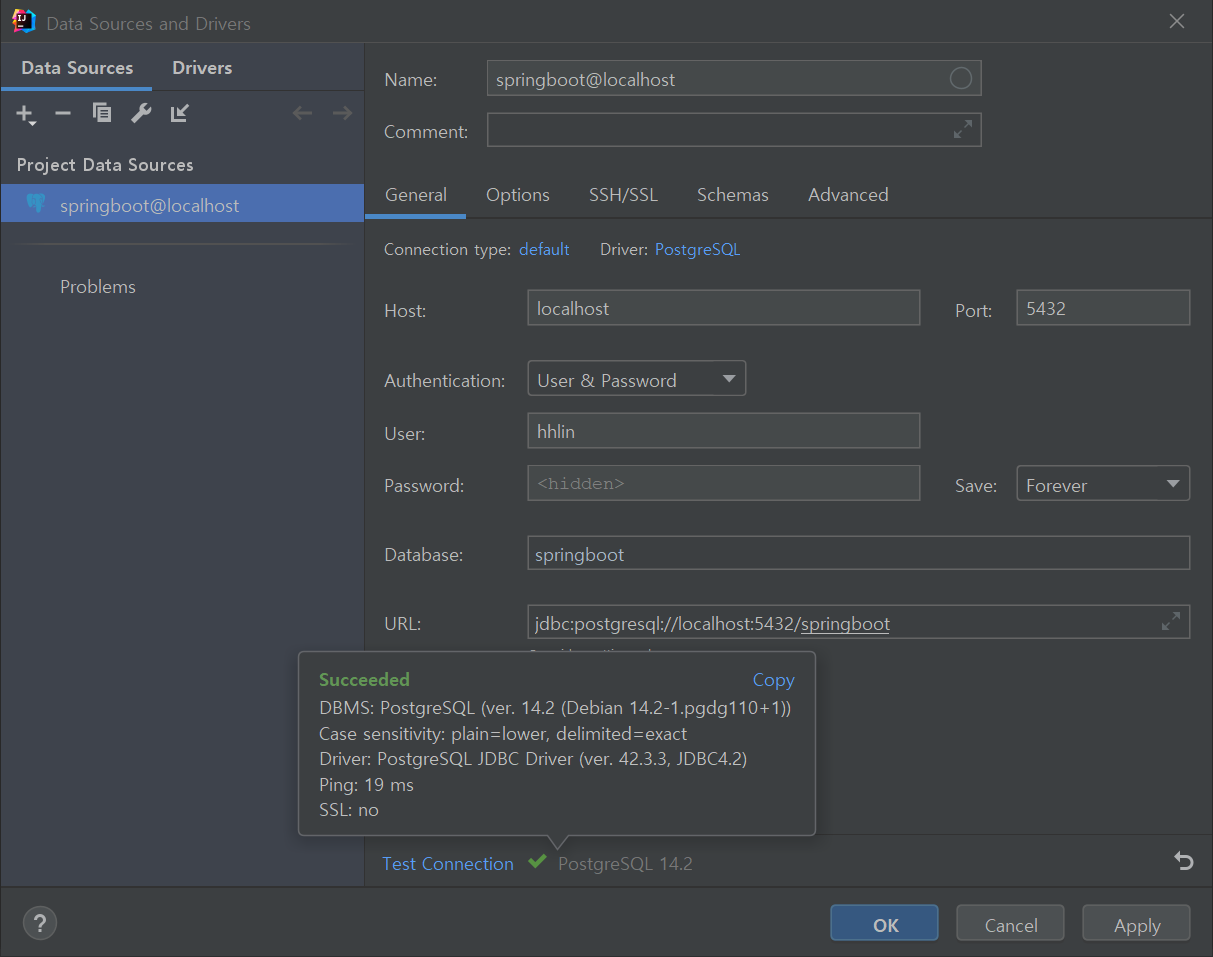Click the add data source plus icon
Viewport: 1213px width, 957px height.
pyautogui.click(x=26, y=114)
